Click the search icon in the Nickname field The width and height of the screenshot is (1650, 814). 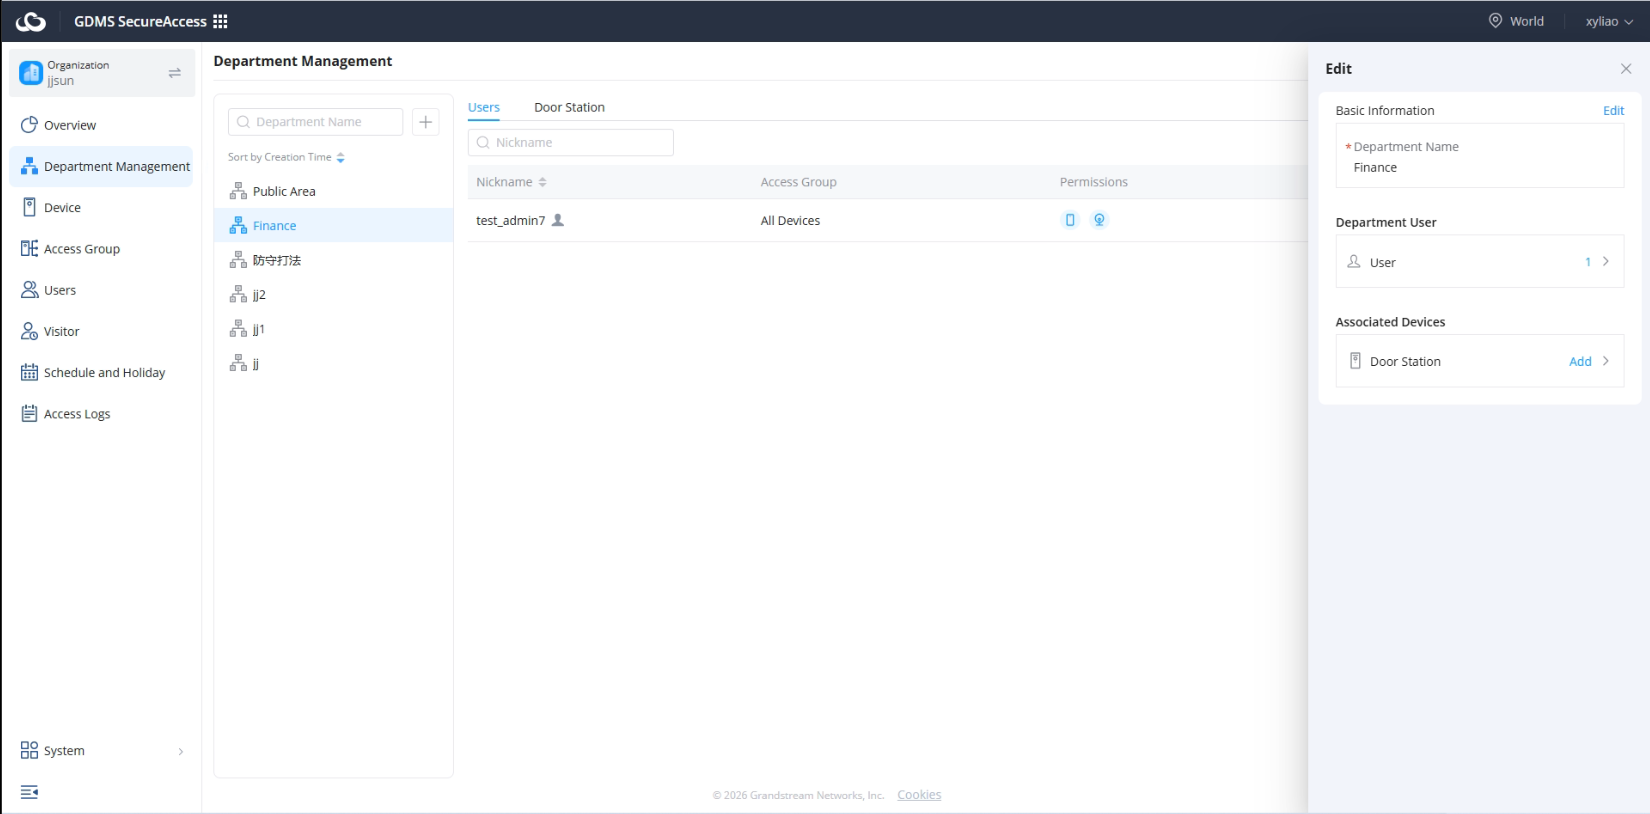tap(483, 142)
